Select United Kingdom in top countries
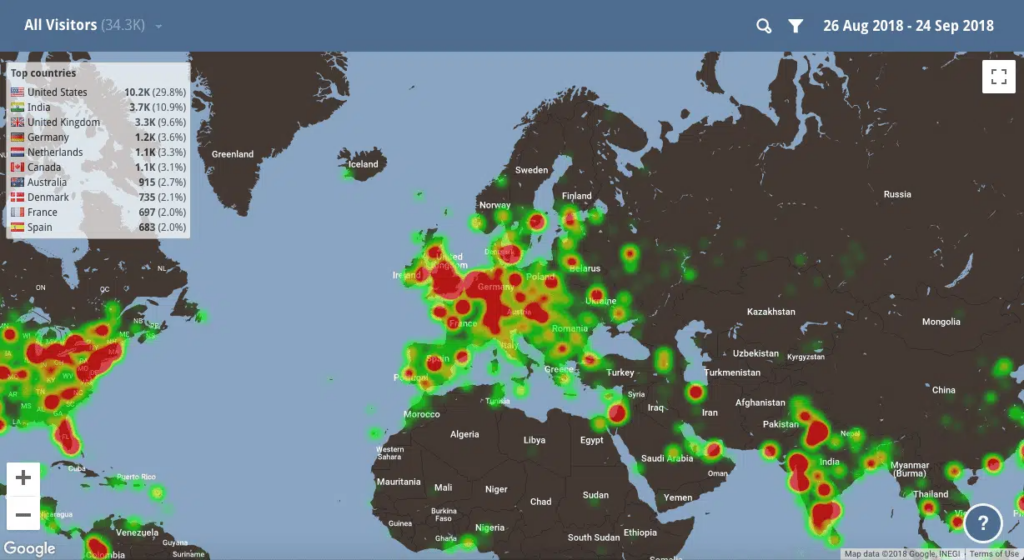This screenshot has height=560, width=1024. (x=63, y=122)
